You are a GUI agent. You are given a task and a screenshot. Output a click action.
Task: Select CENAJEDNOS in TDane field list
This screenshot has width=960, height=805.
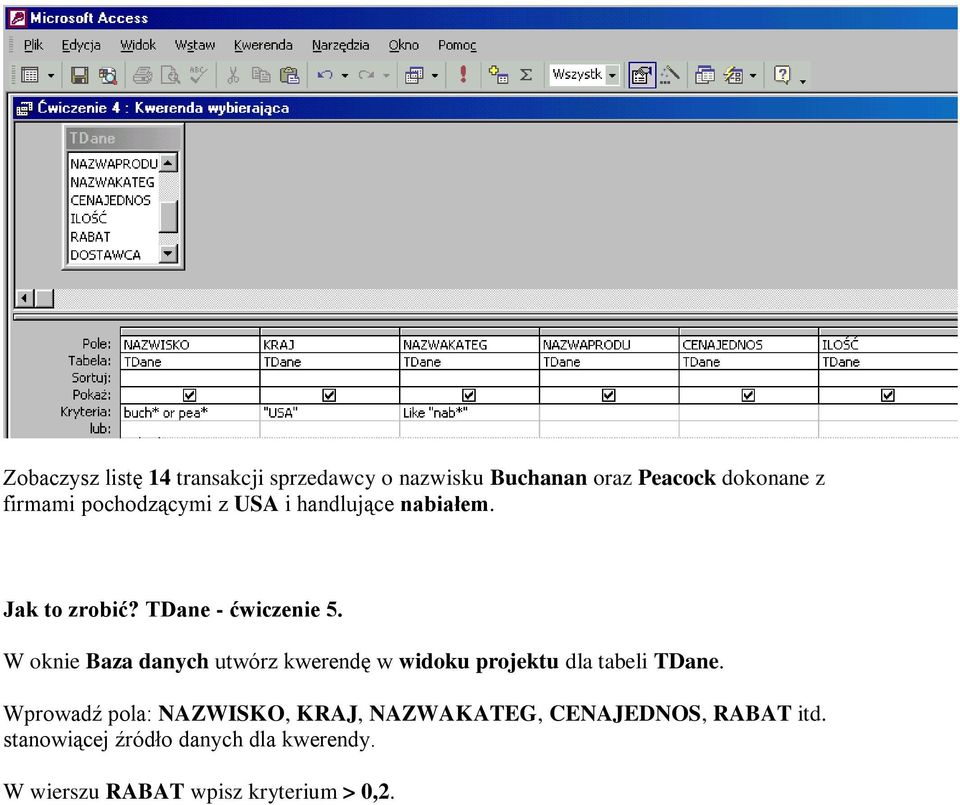click(113, 200)
